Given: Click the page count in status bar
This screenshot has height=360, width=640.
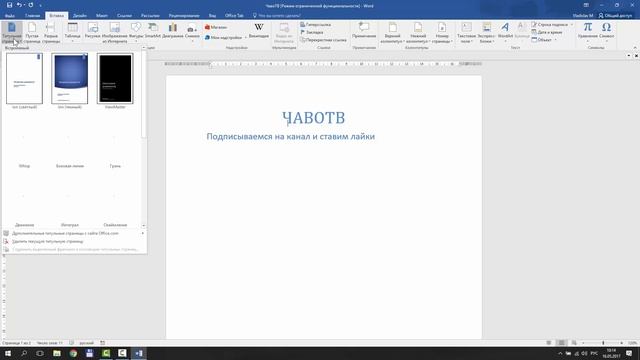Looking at the screenshot, I should click(x=16, y=343).
